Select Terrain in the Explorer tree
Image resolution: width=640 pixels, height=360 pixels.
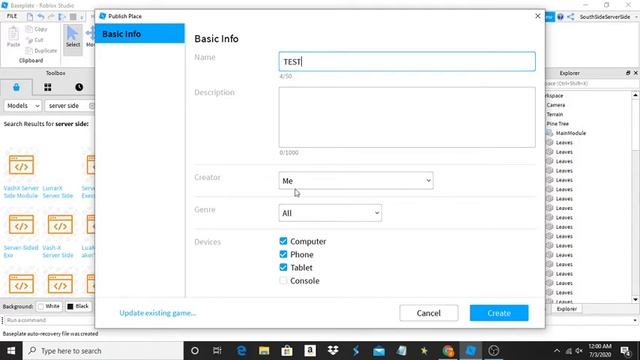pos(555,114)
